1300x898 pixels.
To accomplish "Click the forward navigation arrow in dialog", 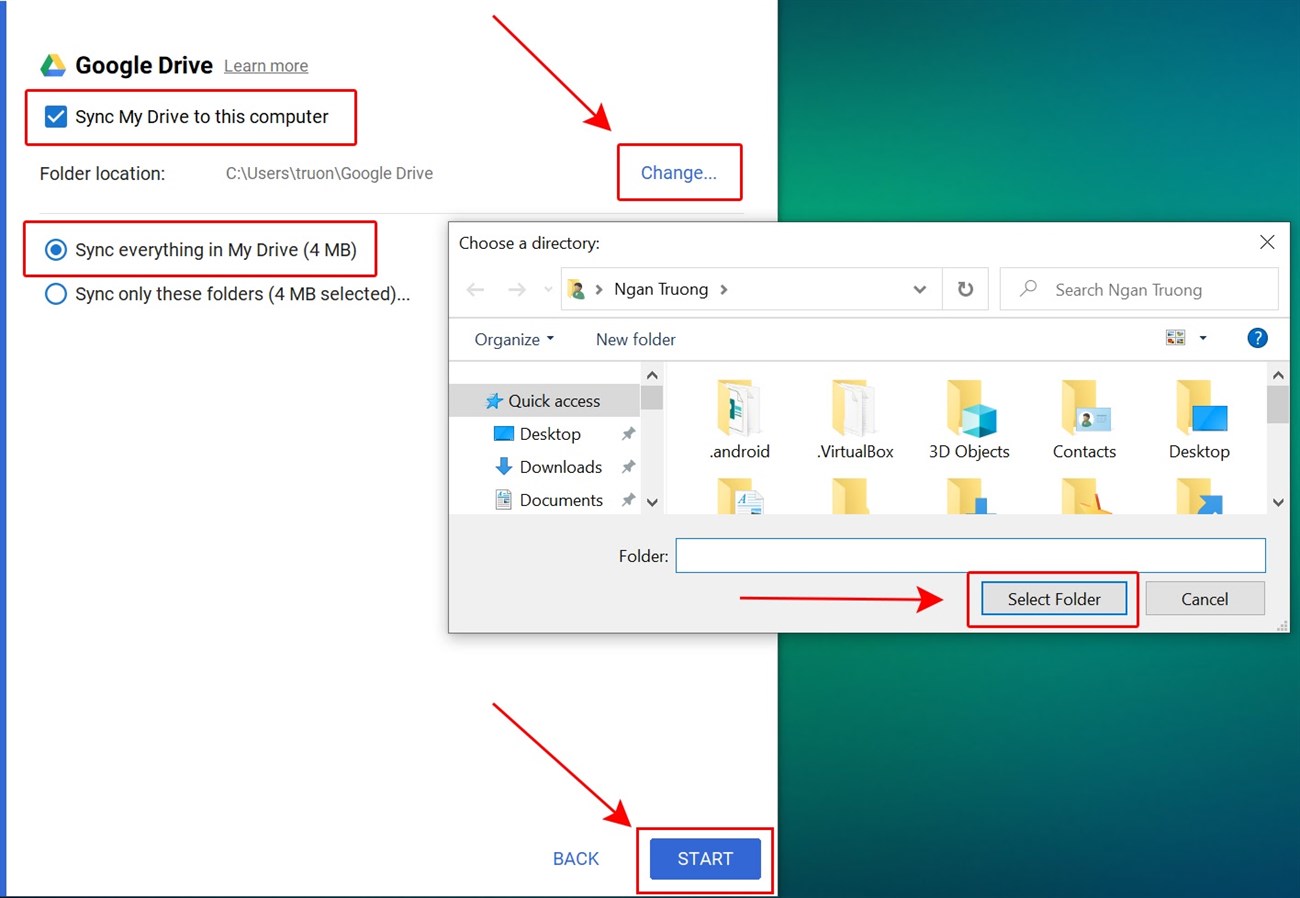I will [x=517, y=290].
